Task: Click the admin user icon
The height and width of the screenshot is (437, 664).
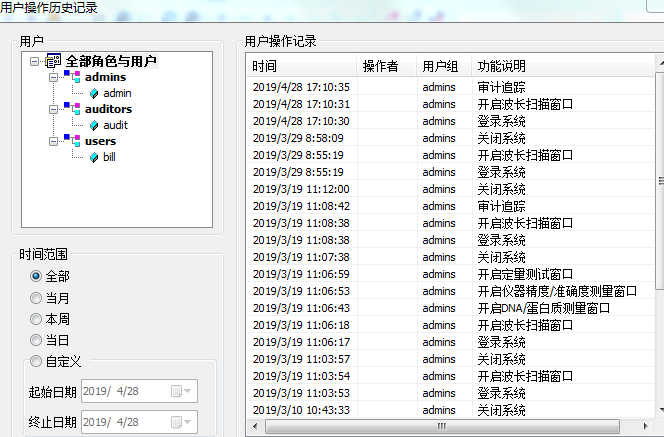Action: point(94,93)
